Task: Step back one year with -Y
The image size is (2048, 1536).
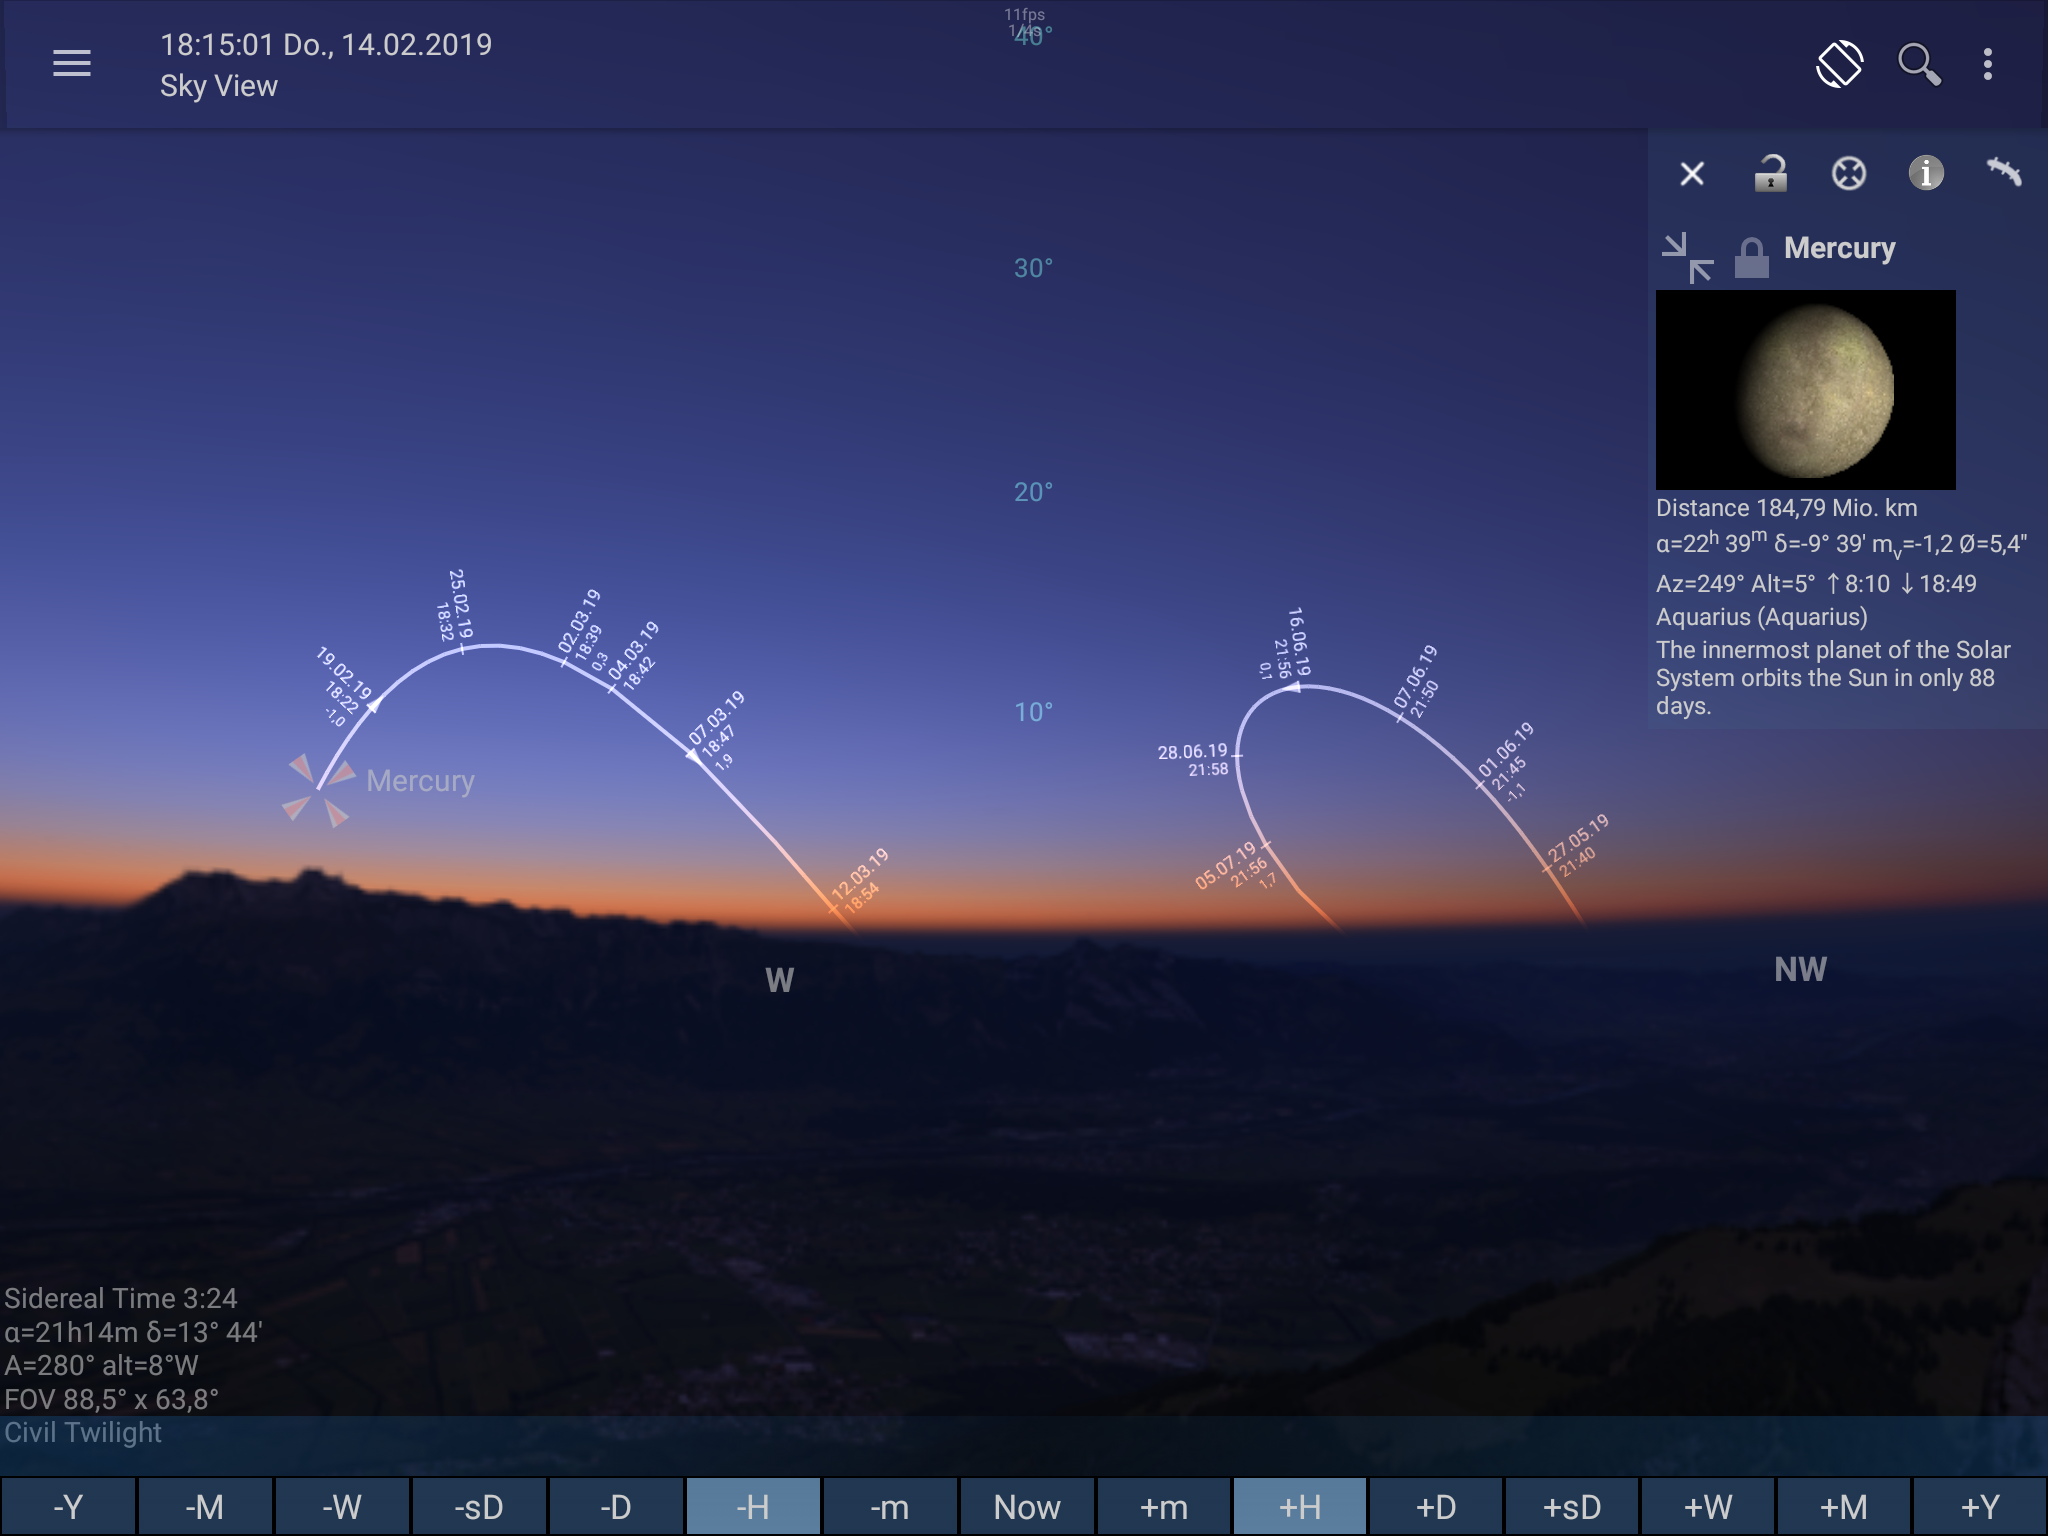Action: pos(68,1506)
